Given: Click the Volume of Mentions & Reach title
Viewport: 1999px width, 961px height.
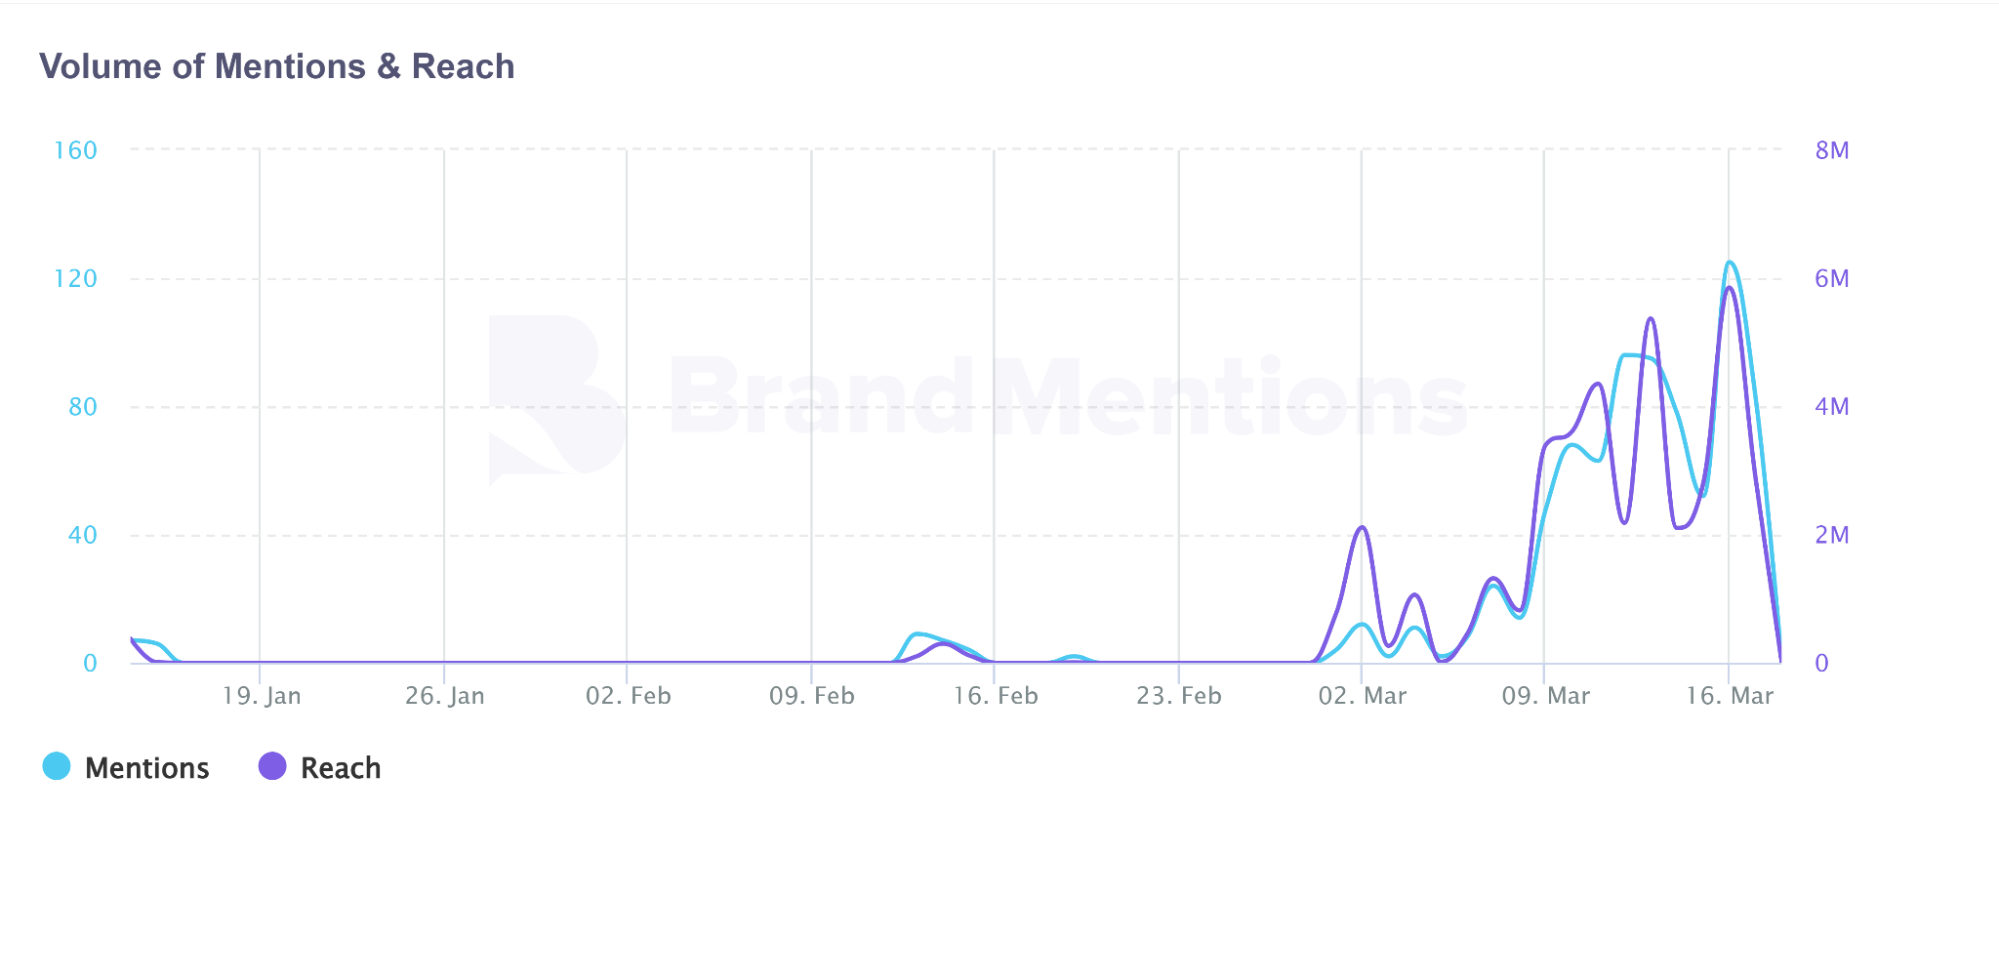Looking at the screenshot, I should tap(277, 67).
